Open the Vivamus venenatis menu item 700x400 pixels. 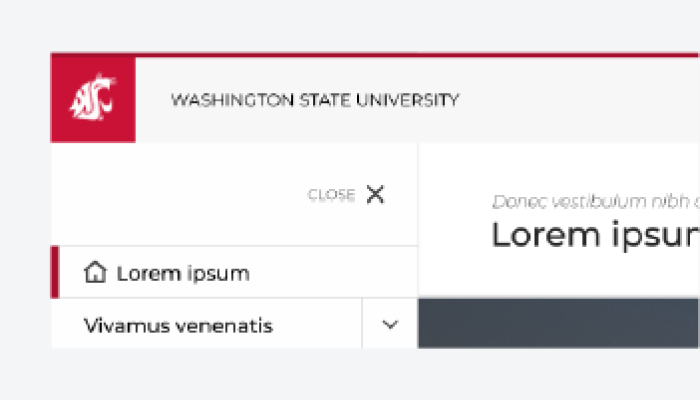[x=179, y=326]
